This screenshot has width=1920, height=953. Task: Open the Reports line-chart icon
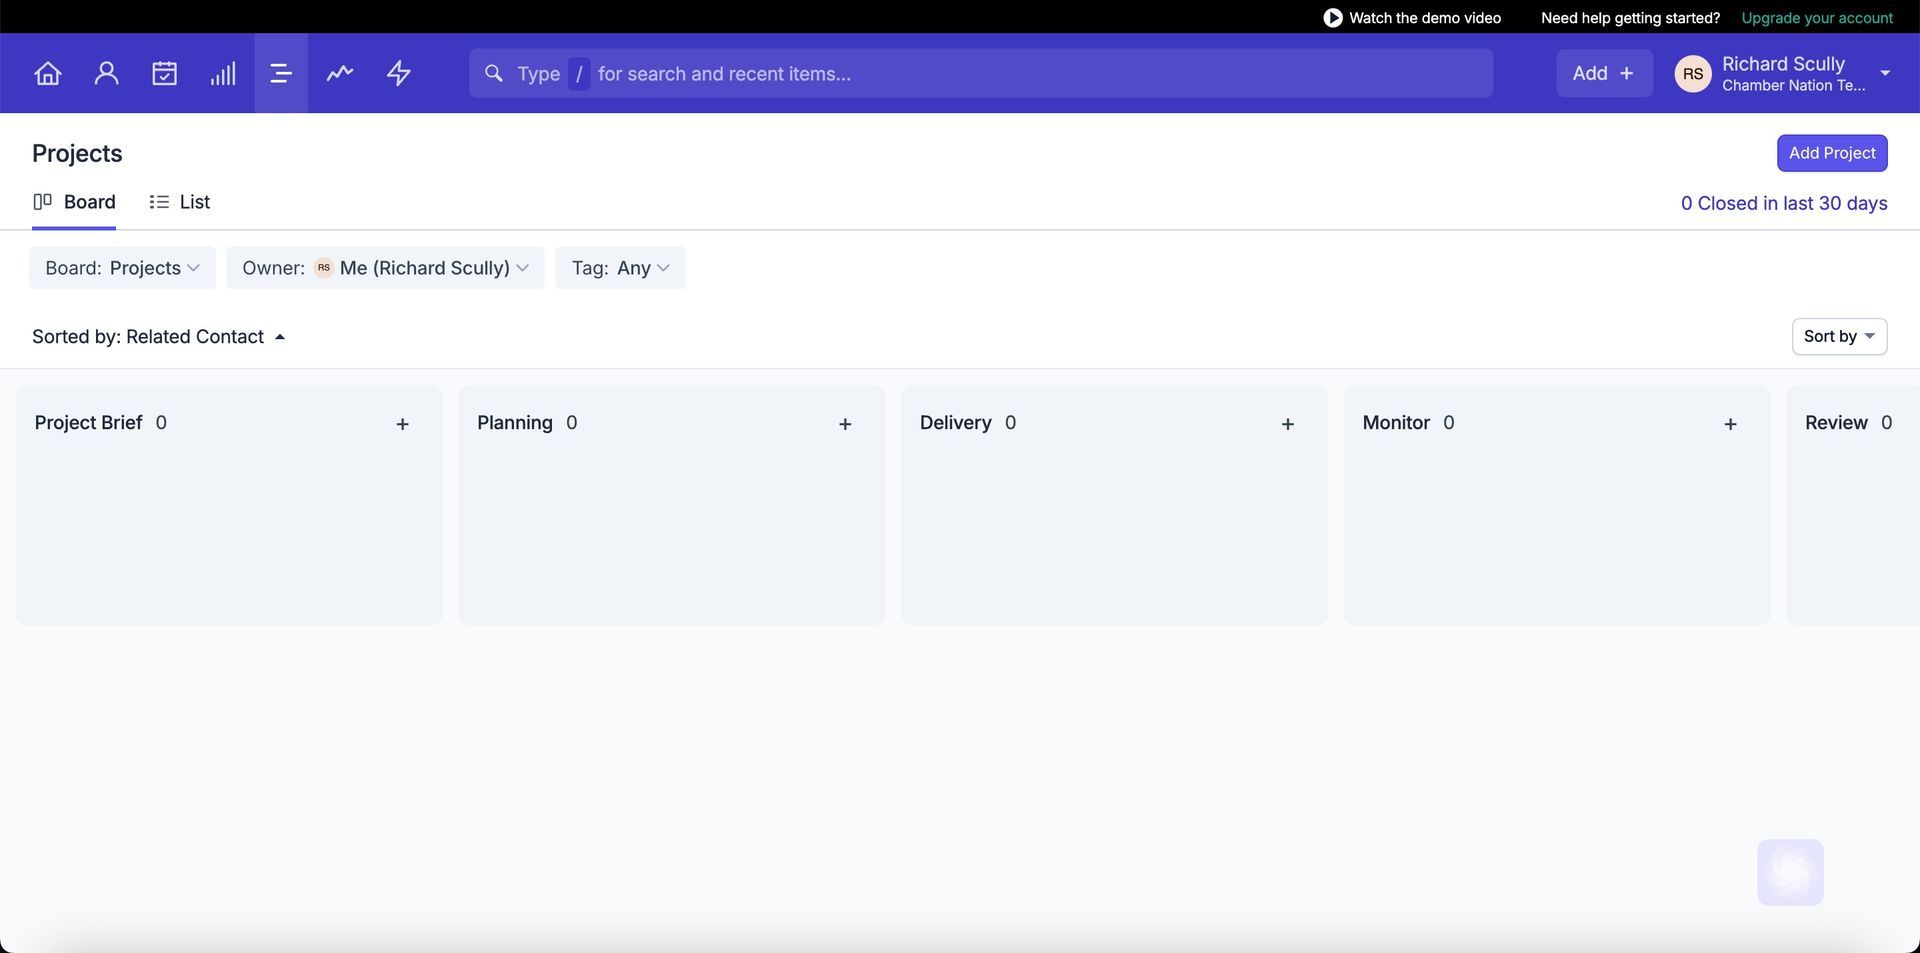pos(340,73)
